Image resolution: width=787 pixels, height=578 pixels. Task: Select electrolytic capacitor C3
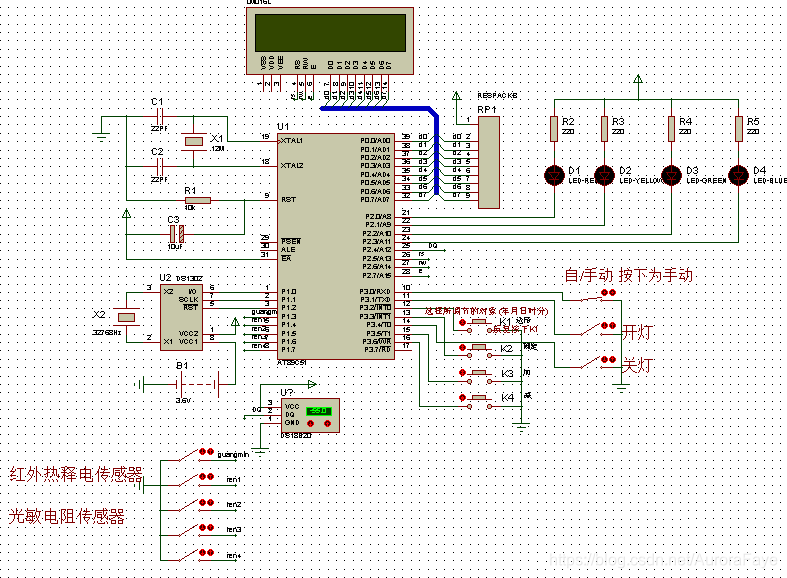pos(176,234)
